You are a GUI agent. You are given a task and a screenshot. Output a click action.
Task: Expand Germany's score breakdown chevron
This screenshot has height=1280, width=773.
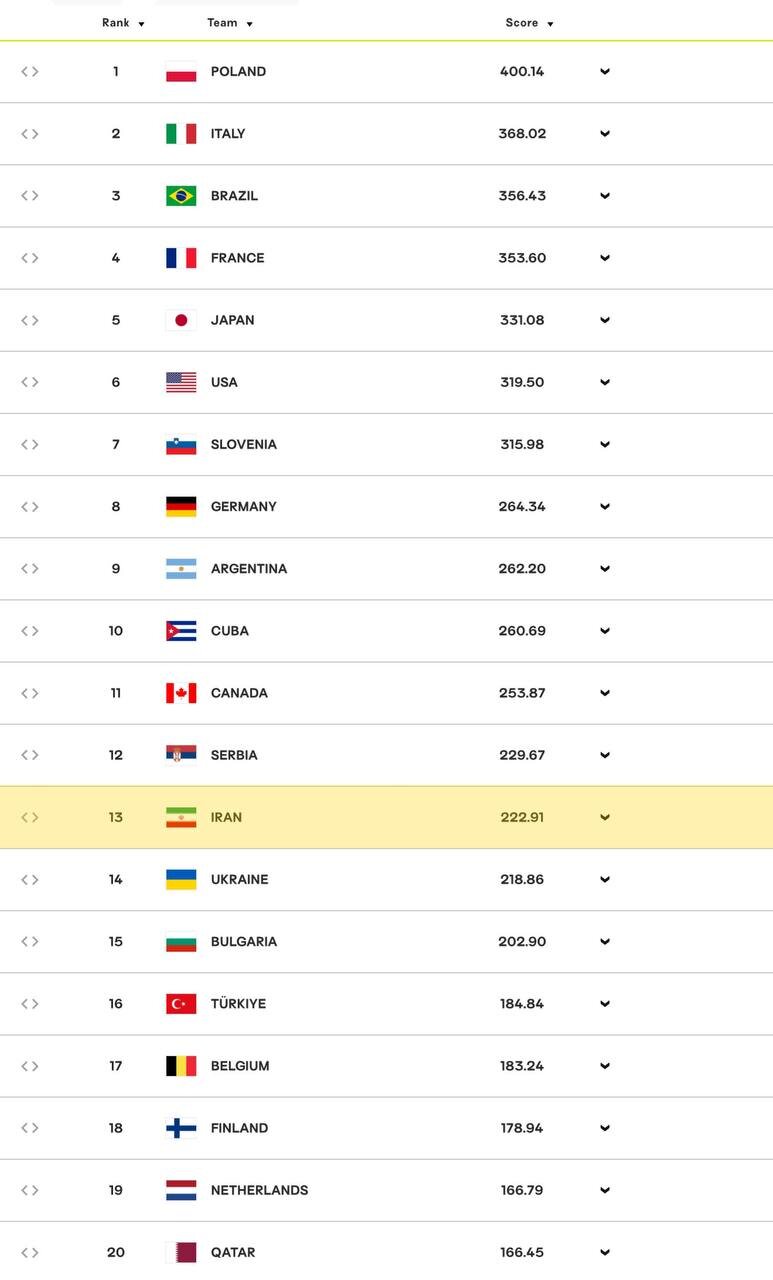[x=605, y=507]
